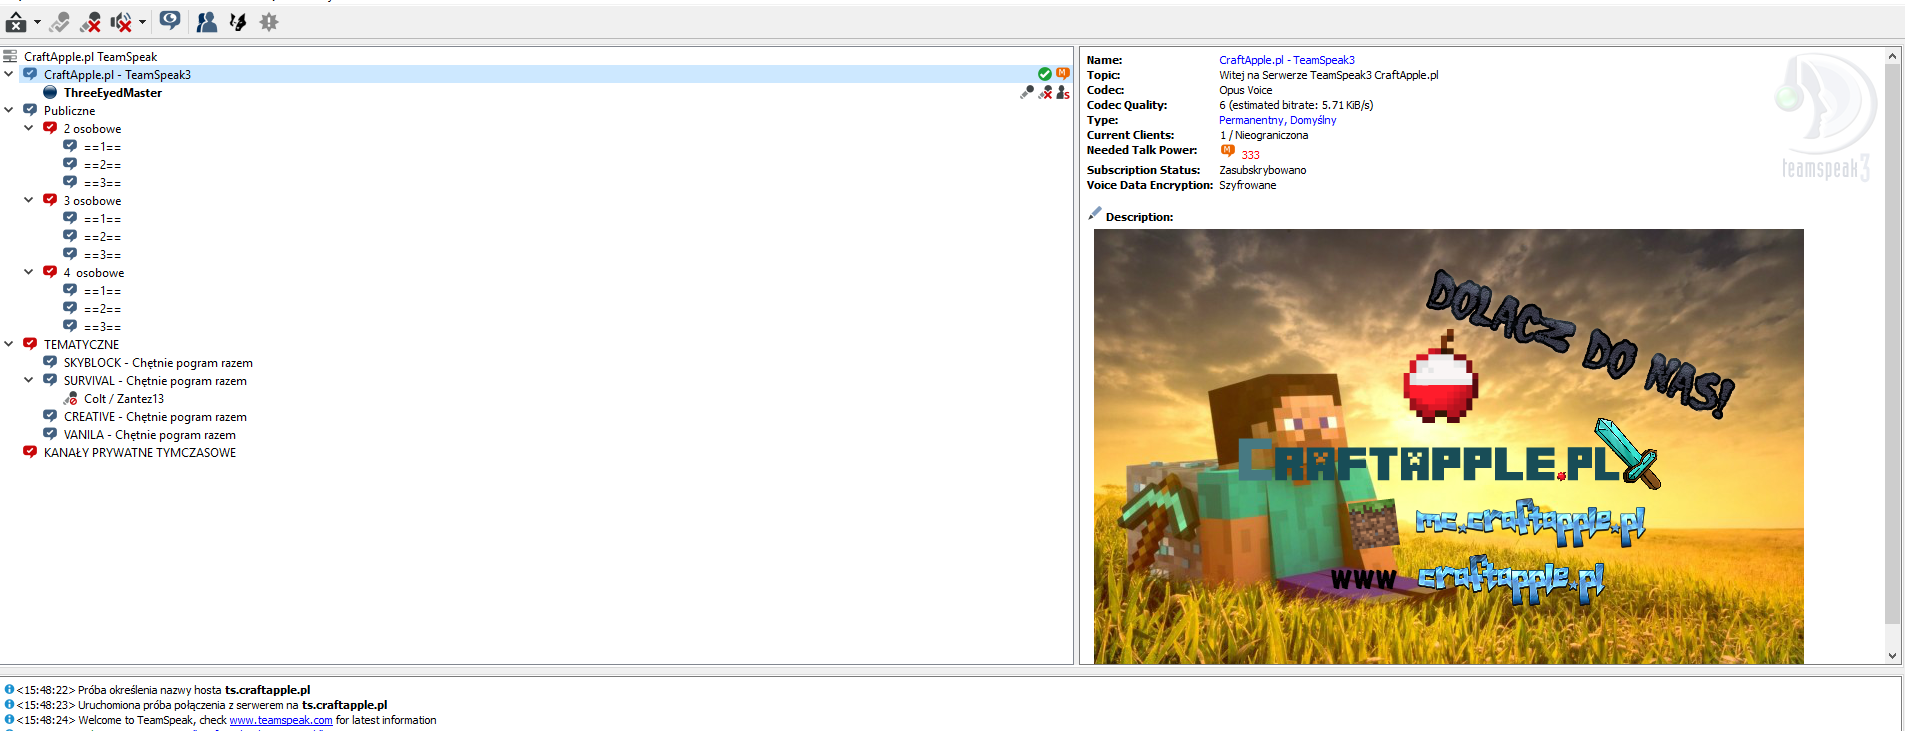Click the channel subscription speech bubble icon

click(170, 21)
